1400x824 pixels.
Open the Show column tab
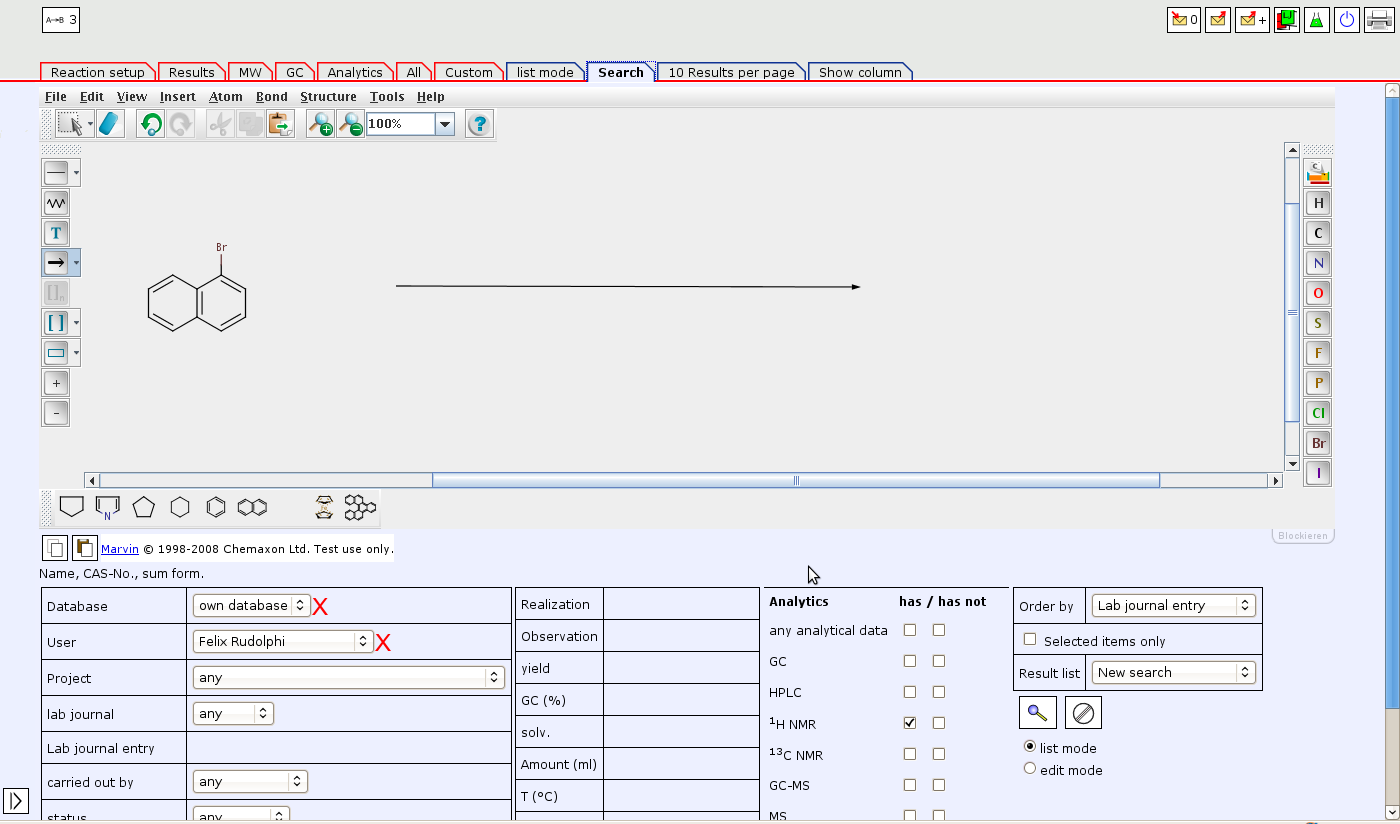860,72
